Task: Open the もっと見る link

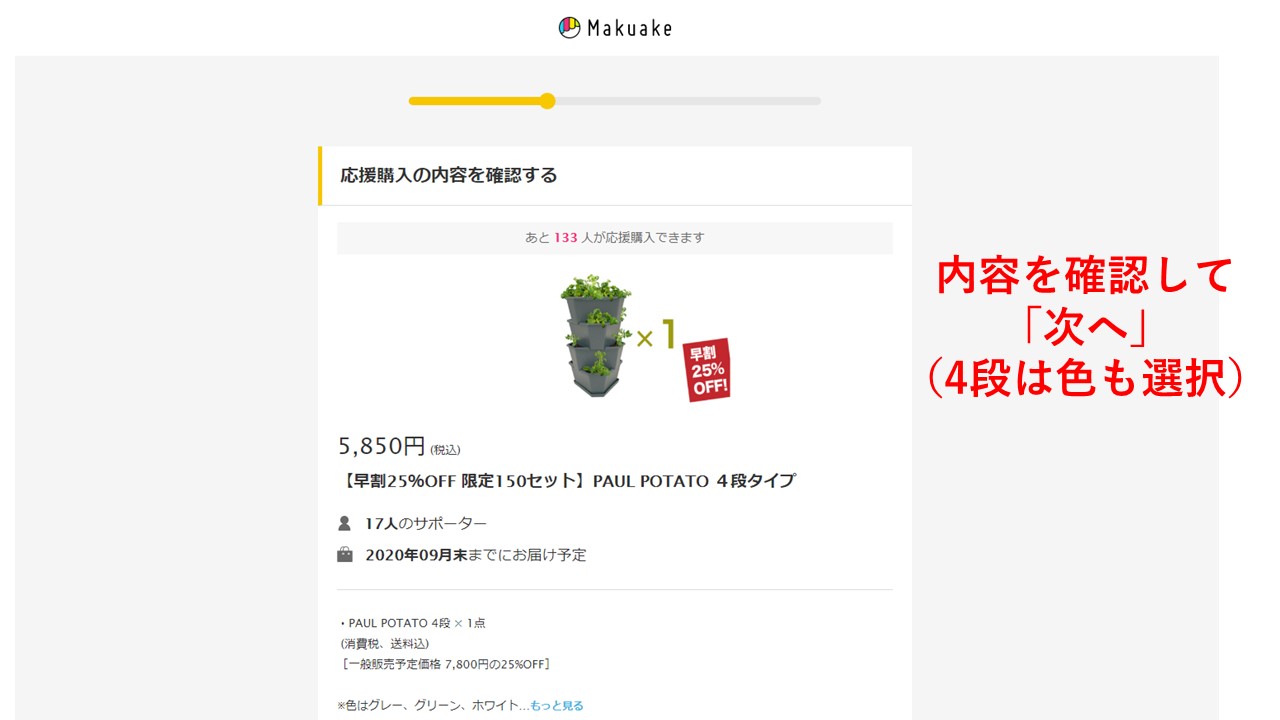Action: 557,706
